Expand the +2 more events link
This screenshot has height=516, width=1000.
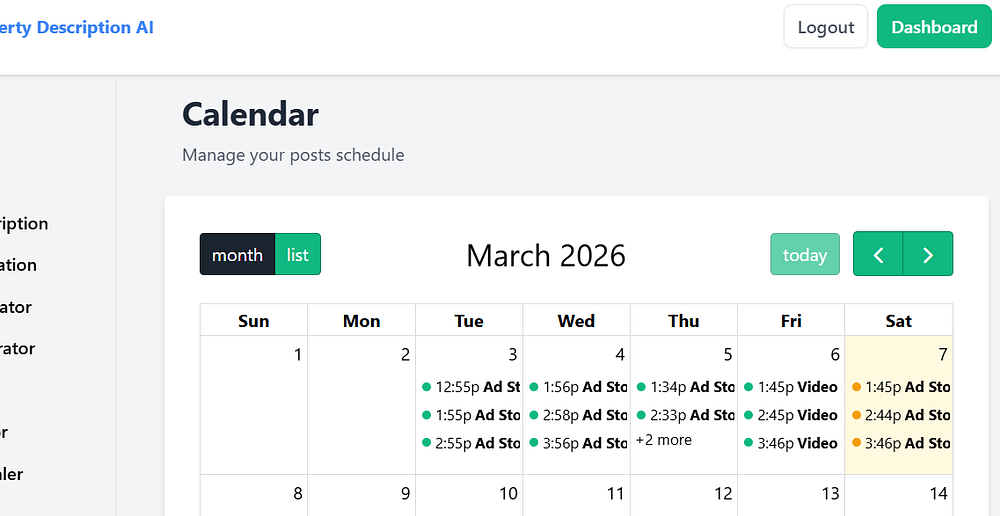664,440
